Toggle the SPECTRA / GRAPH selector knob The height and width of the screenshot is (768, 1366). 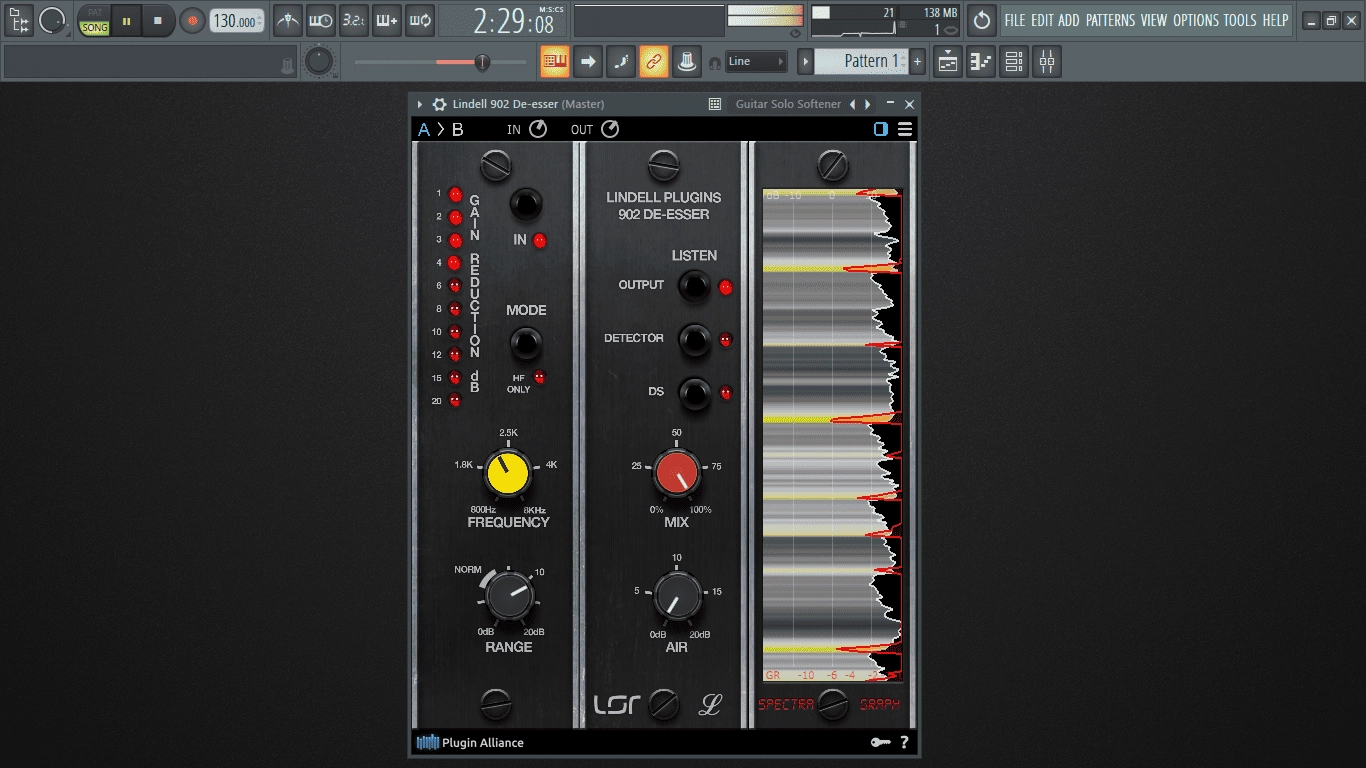[833, 704]
